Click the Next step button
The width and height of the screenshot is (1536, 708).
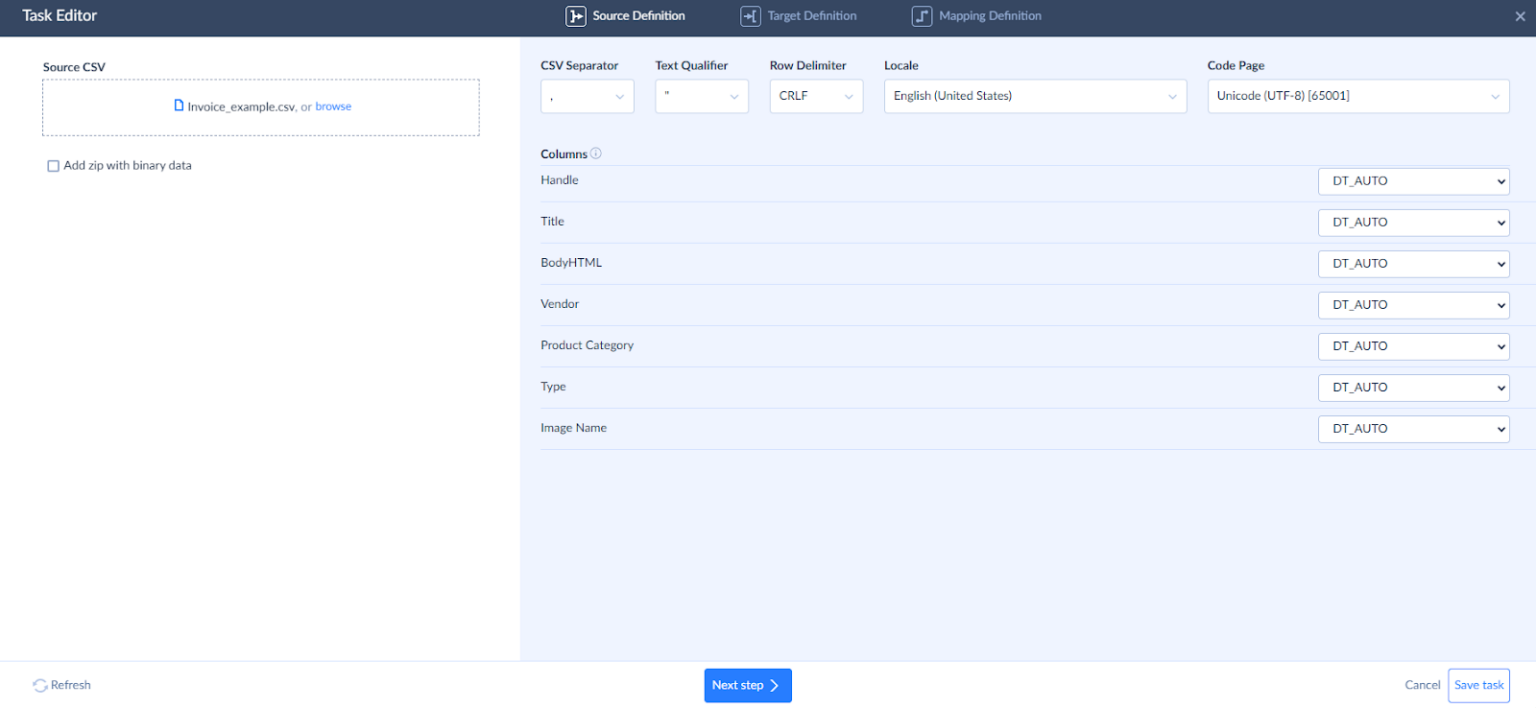[747, 685]
